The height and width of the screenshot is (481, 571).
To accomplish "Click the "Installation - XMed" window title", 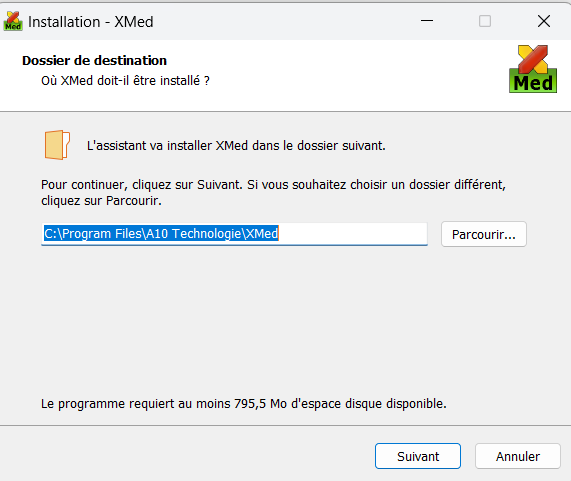I will 91,22.
